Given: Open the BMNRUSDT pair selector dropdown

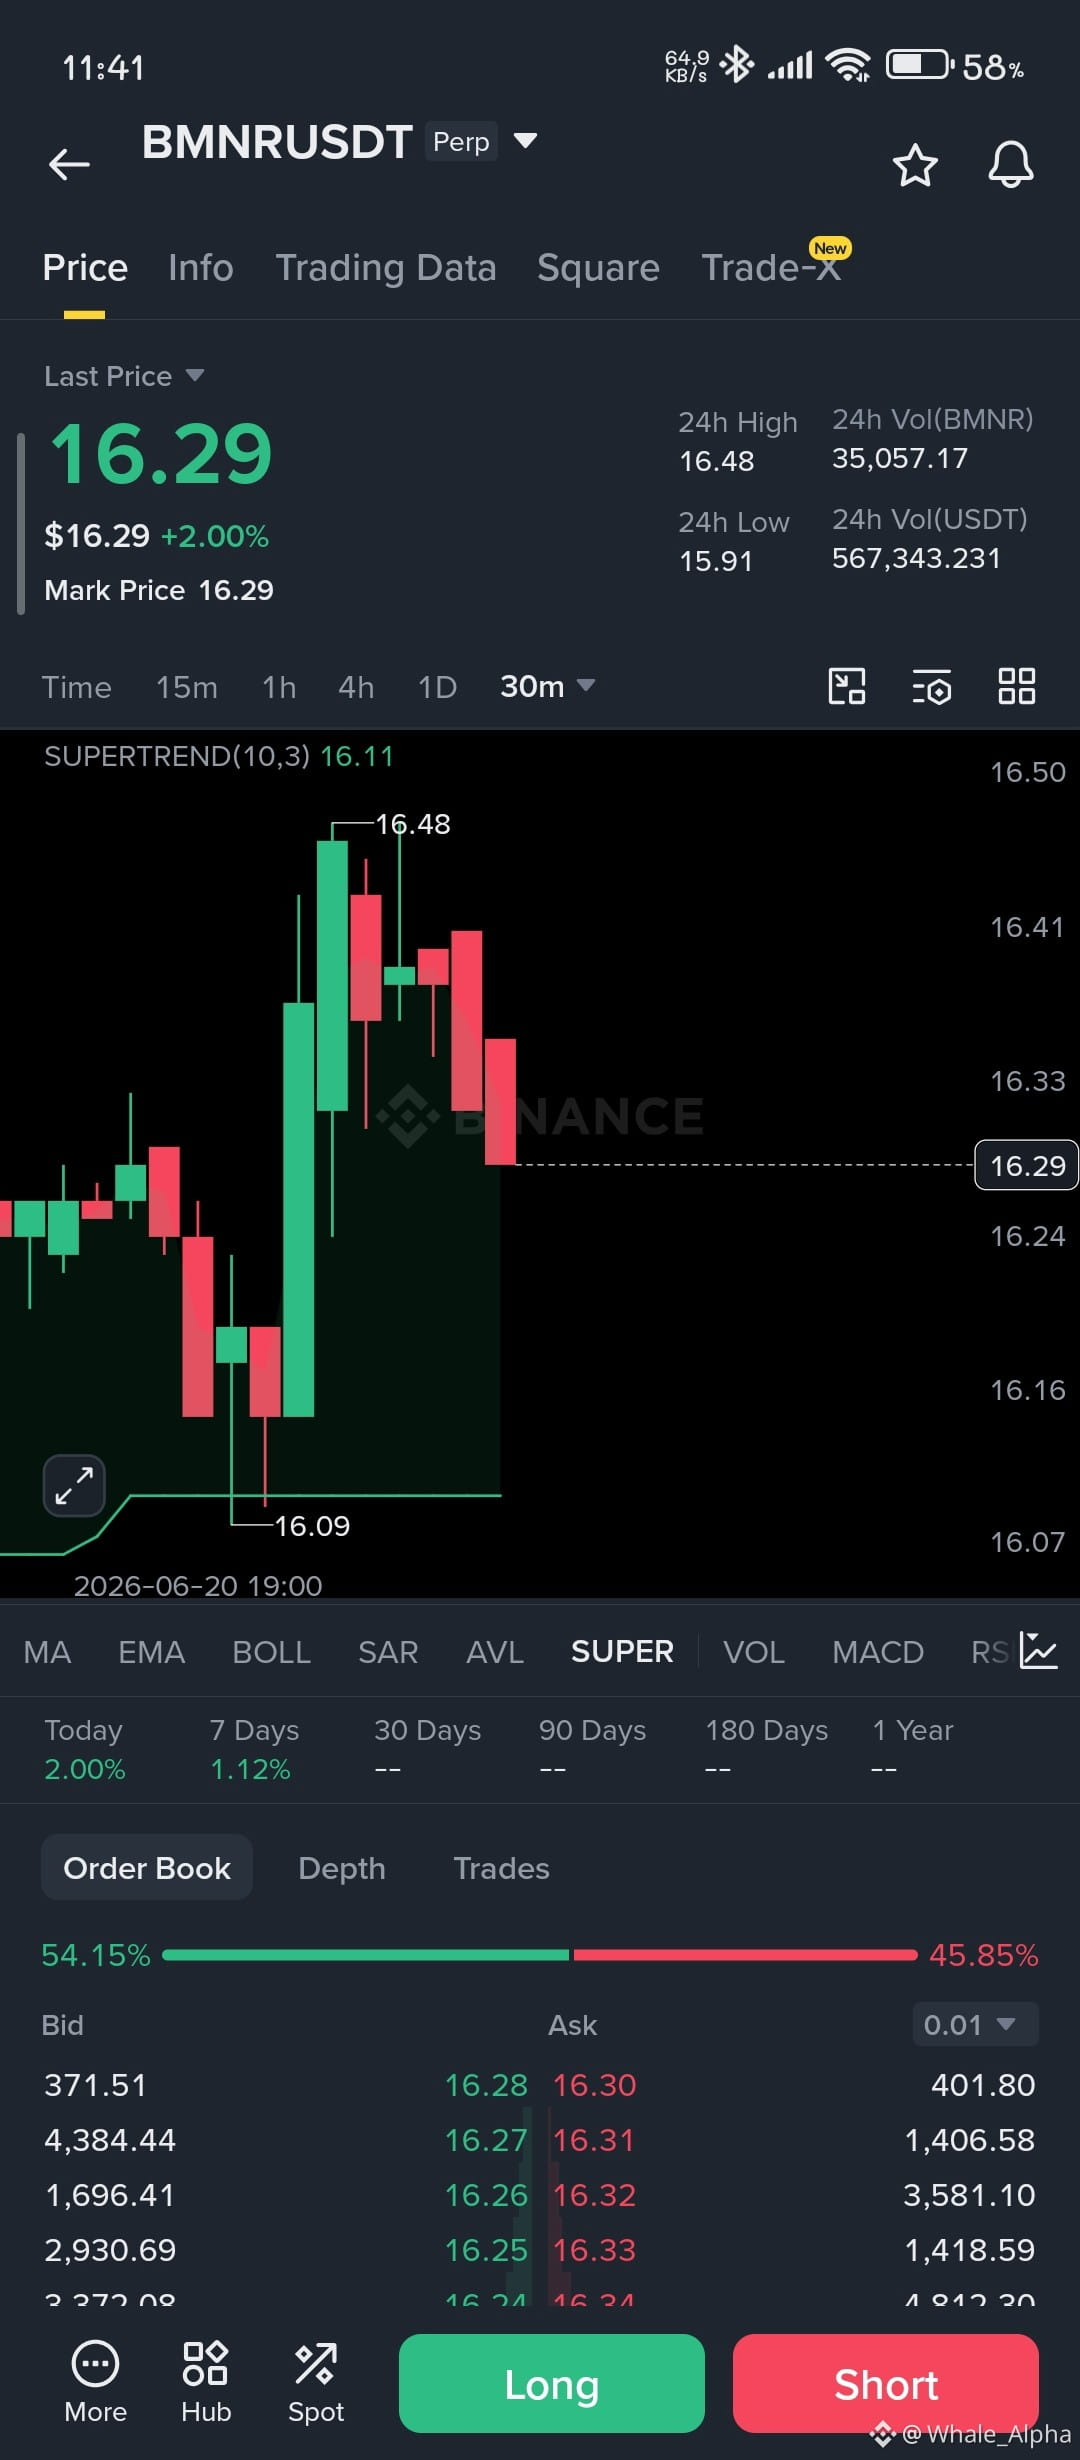Looking at the screenshot, I should (525, 141).
